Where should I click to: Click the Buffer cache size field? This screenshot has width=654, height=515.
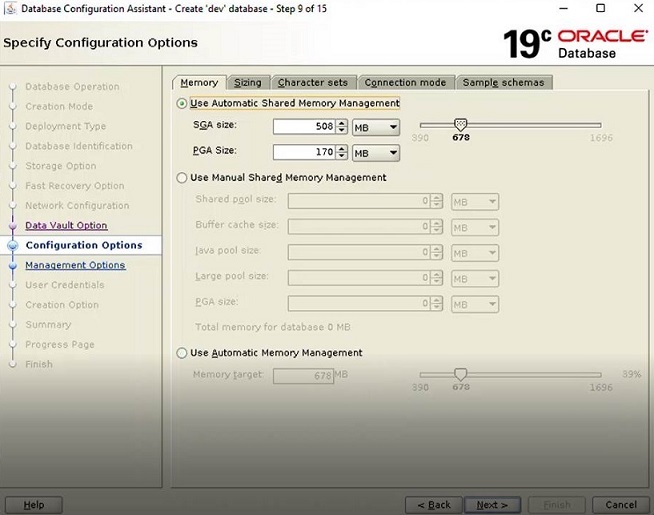[359, 226]
